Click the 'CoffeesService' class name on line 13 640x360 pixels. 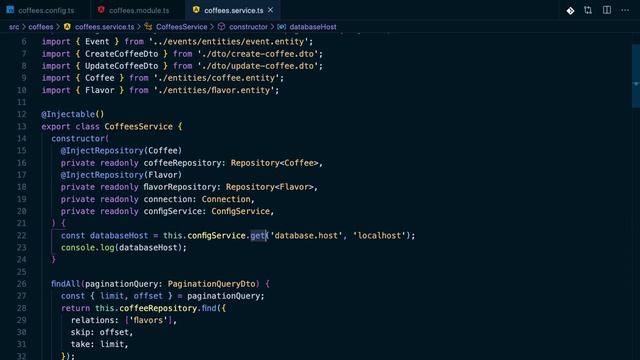(x=138, y=127)
